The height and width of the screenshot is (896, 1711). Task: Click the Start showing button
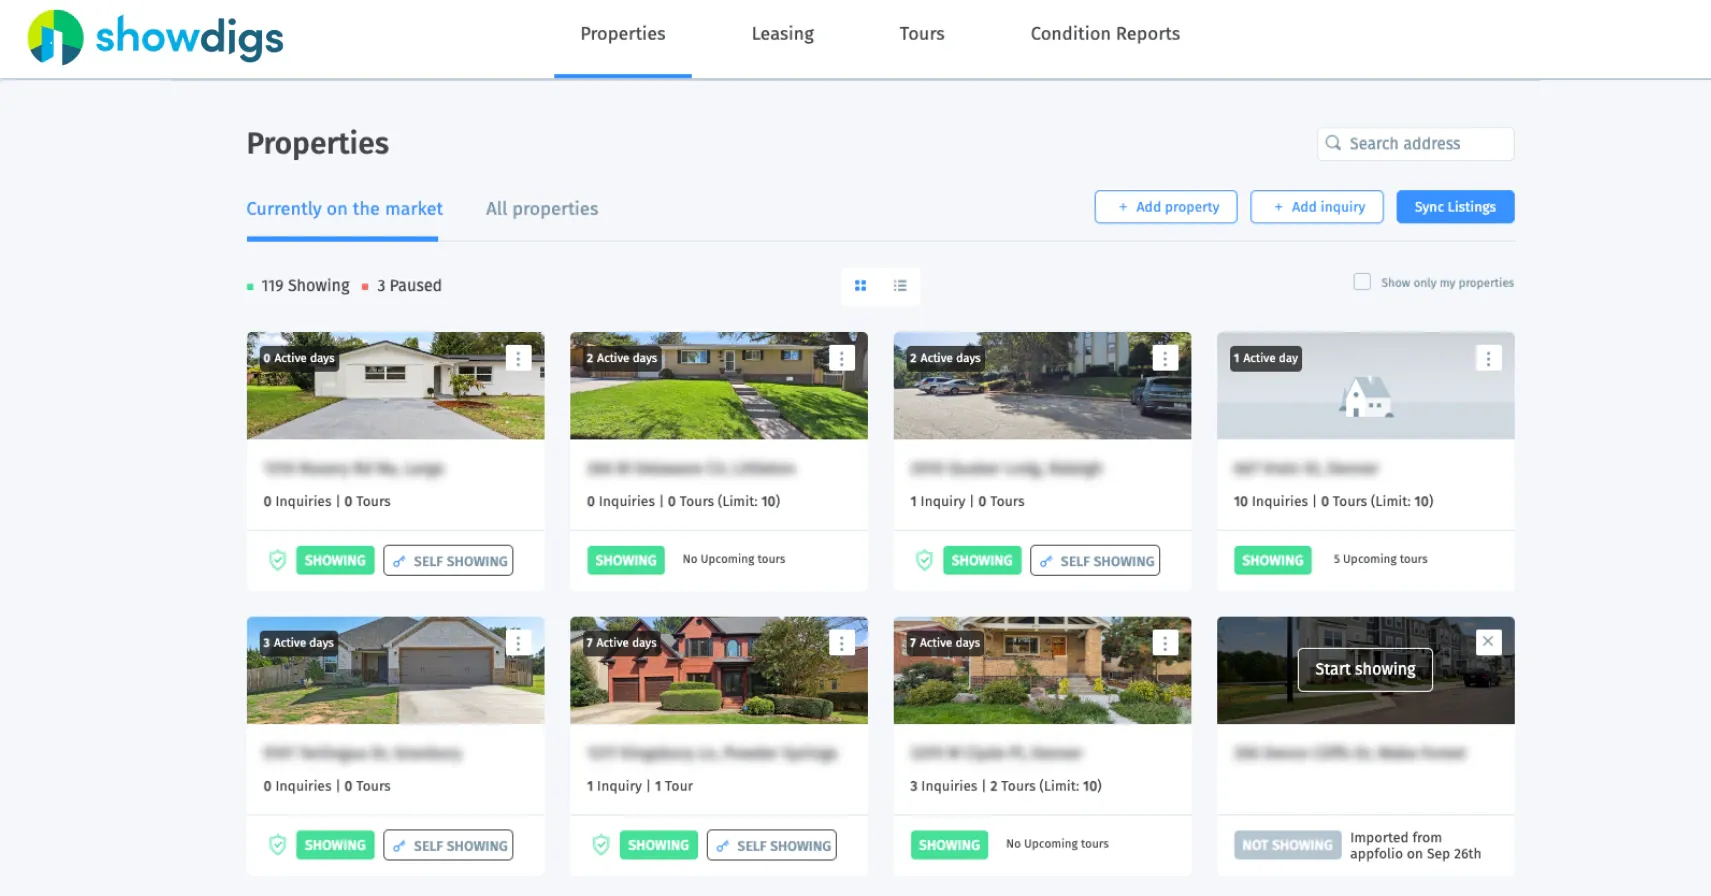point(1365,670)
